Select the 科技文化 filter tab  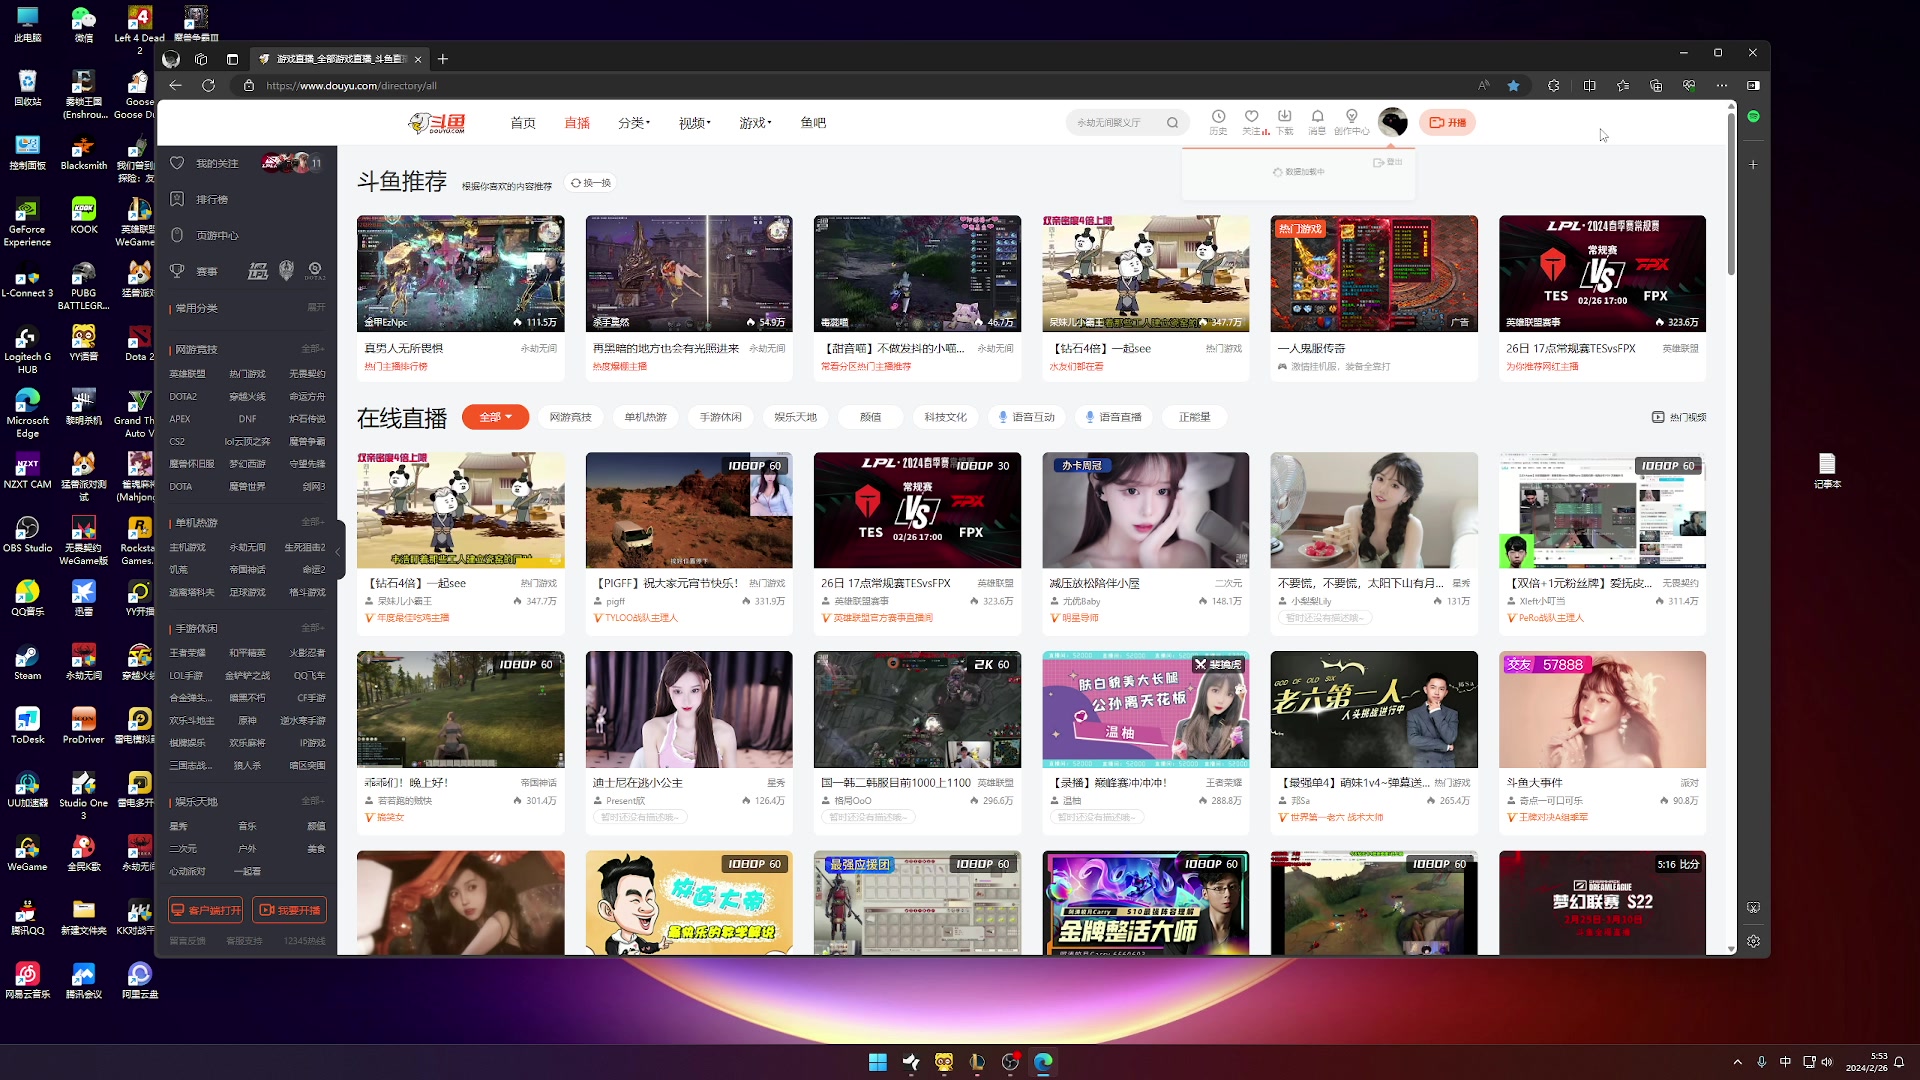[x=945, y=417]
